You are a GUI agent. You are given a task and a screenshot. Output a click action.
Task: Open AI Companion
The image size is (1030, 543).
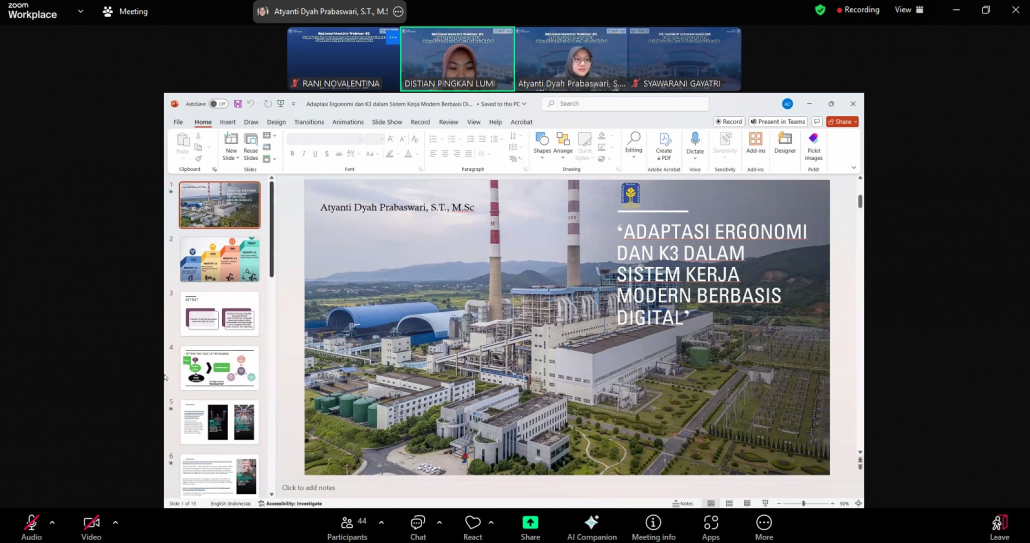(x=592, y=527)
